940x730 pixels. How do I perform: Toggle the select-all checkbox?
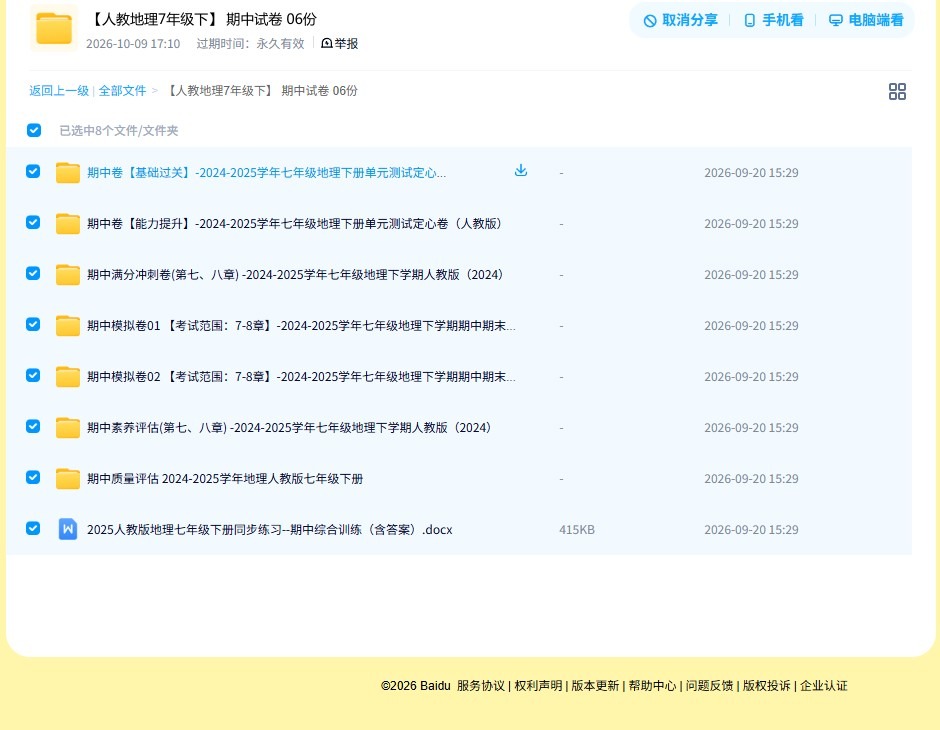click(34, 130)
